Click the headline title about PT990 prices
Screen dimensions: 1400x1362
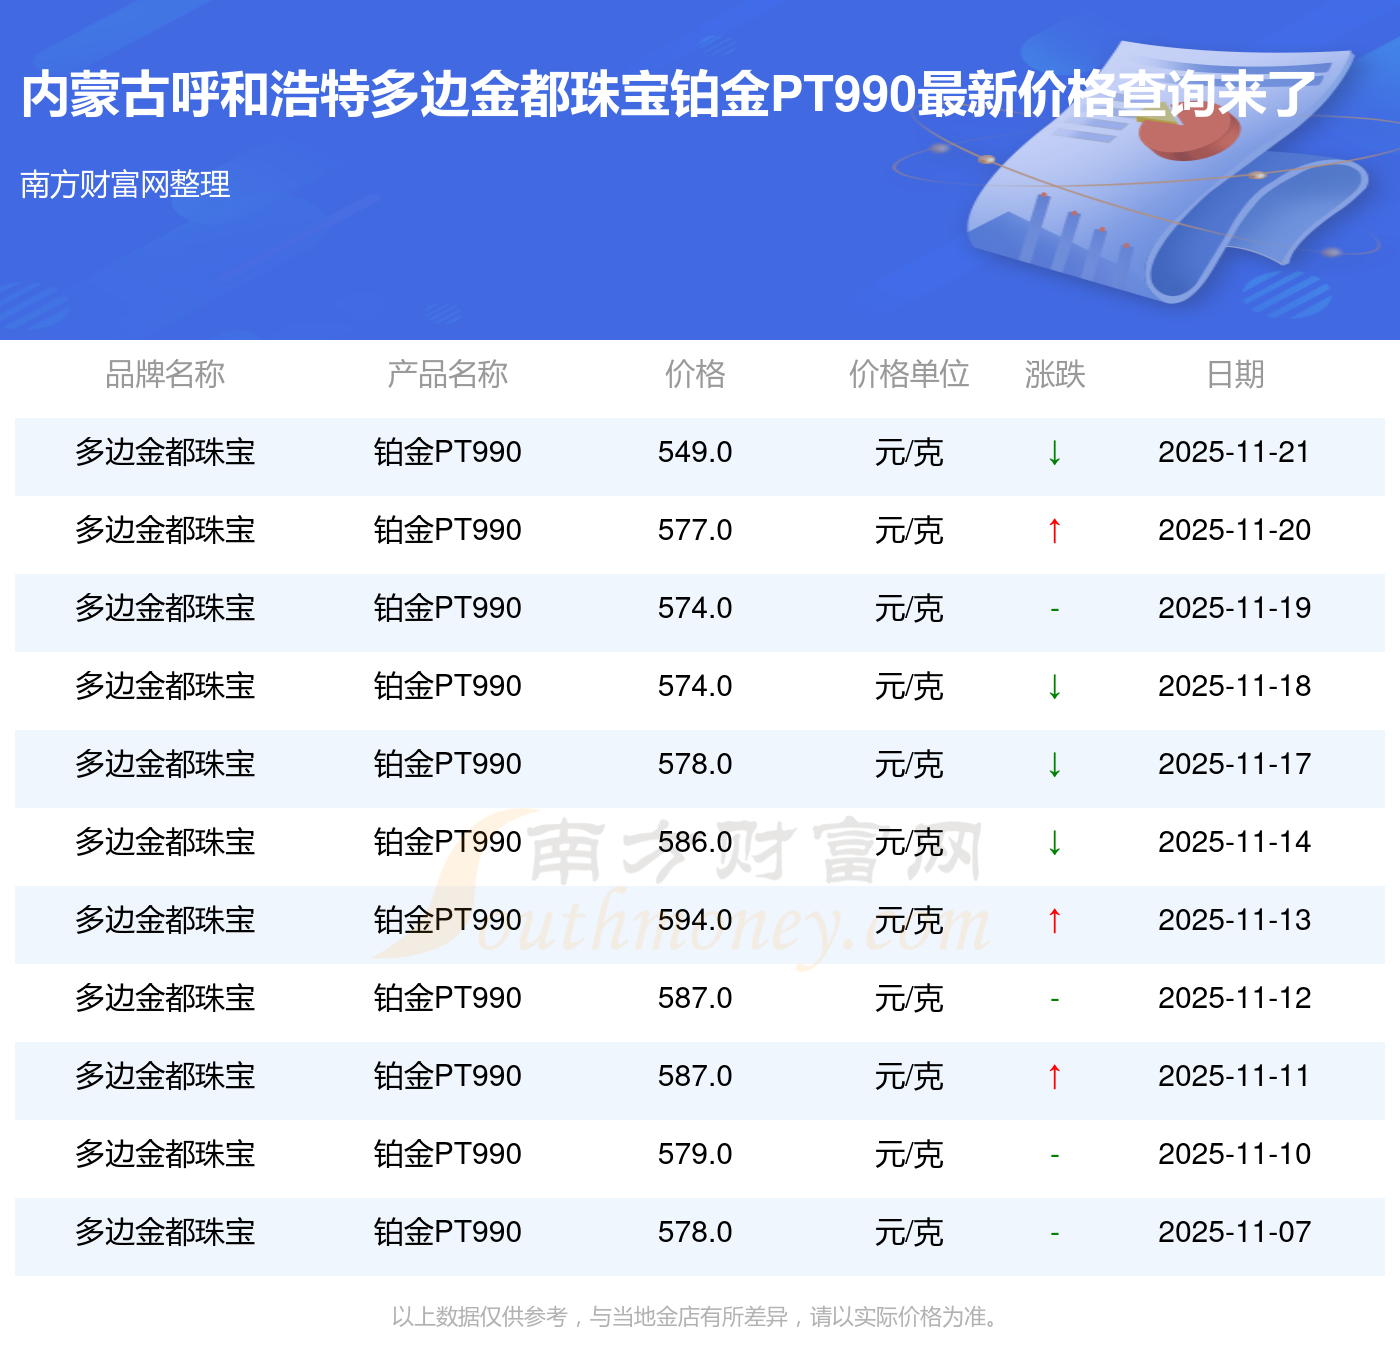668,95
